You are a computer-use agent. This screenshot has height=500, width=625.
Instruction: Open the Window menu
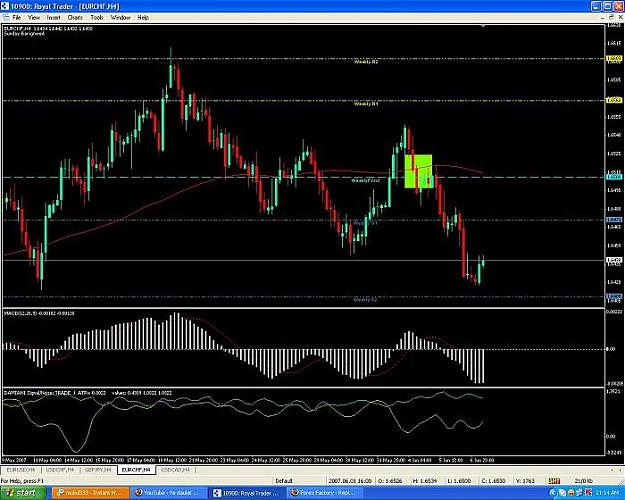120,18
